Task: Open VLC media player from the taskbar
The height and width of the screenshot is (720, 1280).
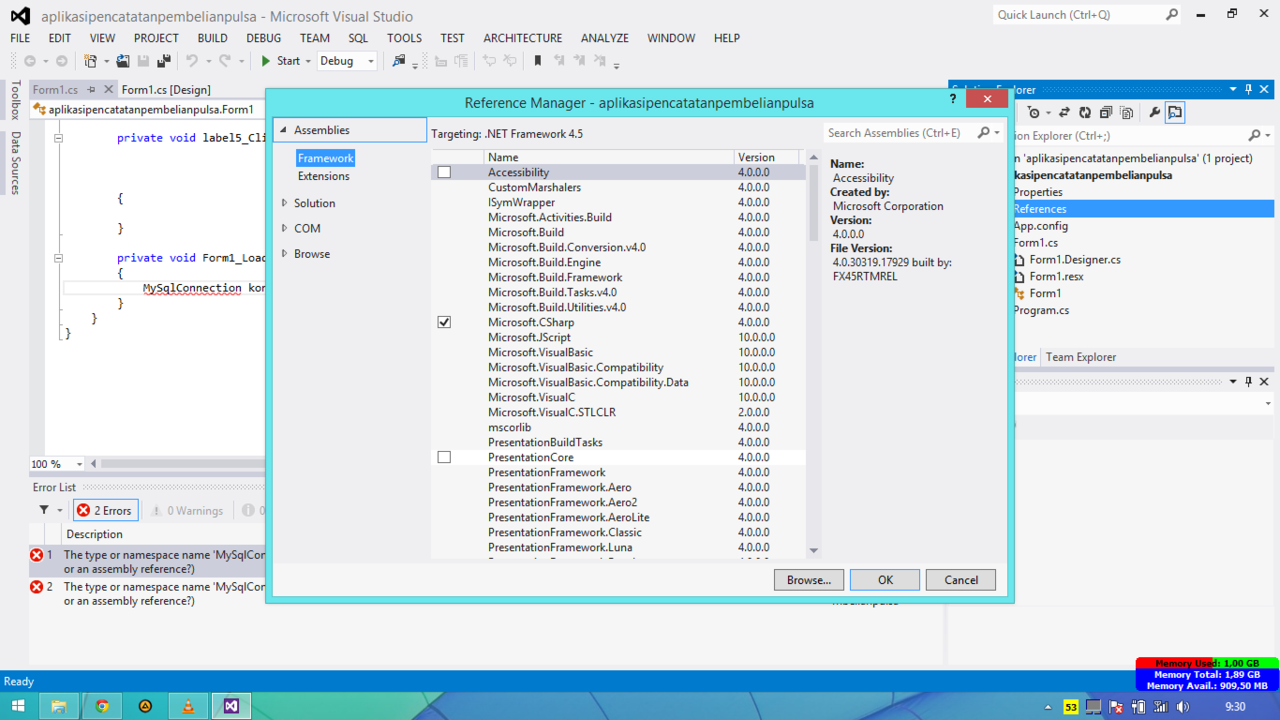Action: pyautogui.click(x=188, y=706)
